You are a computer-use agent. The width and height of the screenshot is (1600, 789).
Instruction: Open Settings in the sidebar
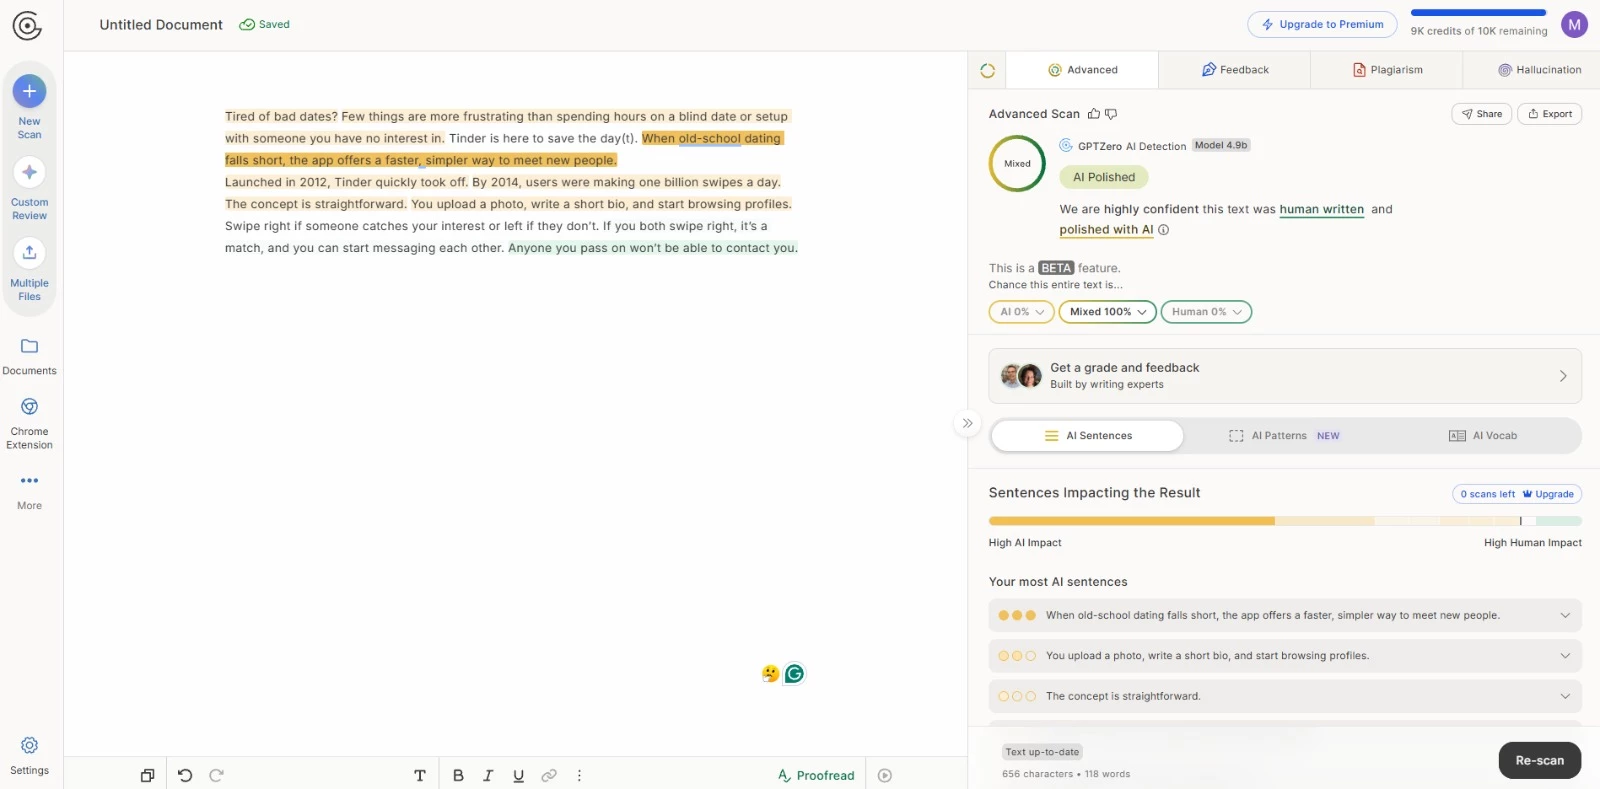[x=29, y=756]
